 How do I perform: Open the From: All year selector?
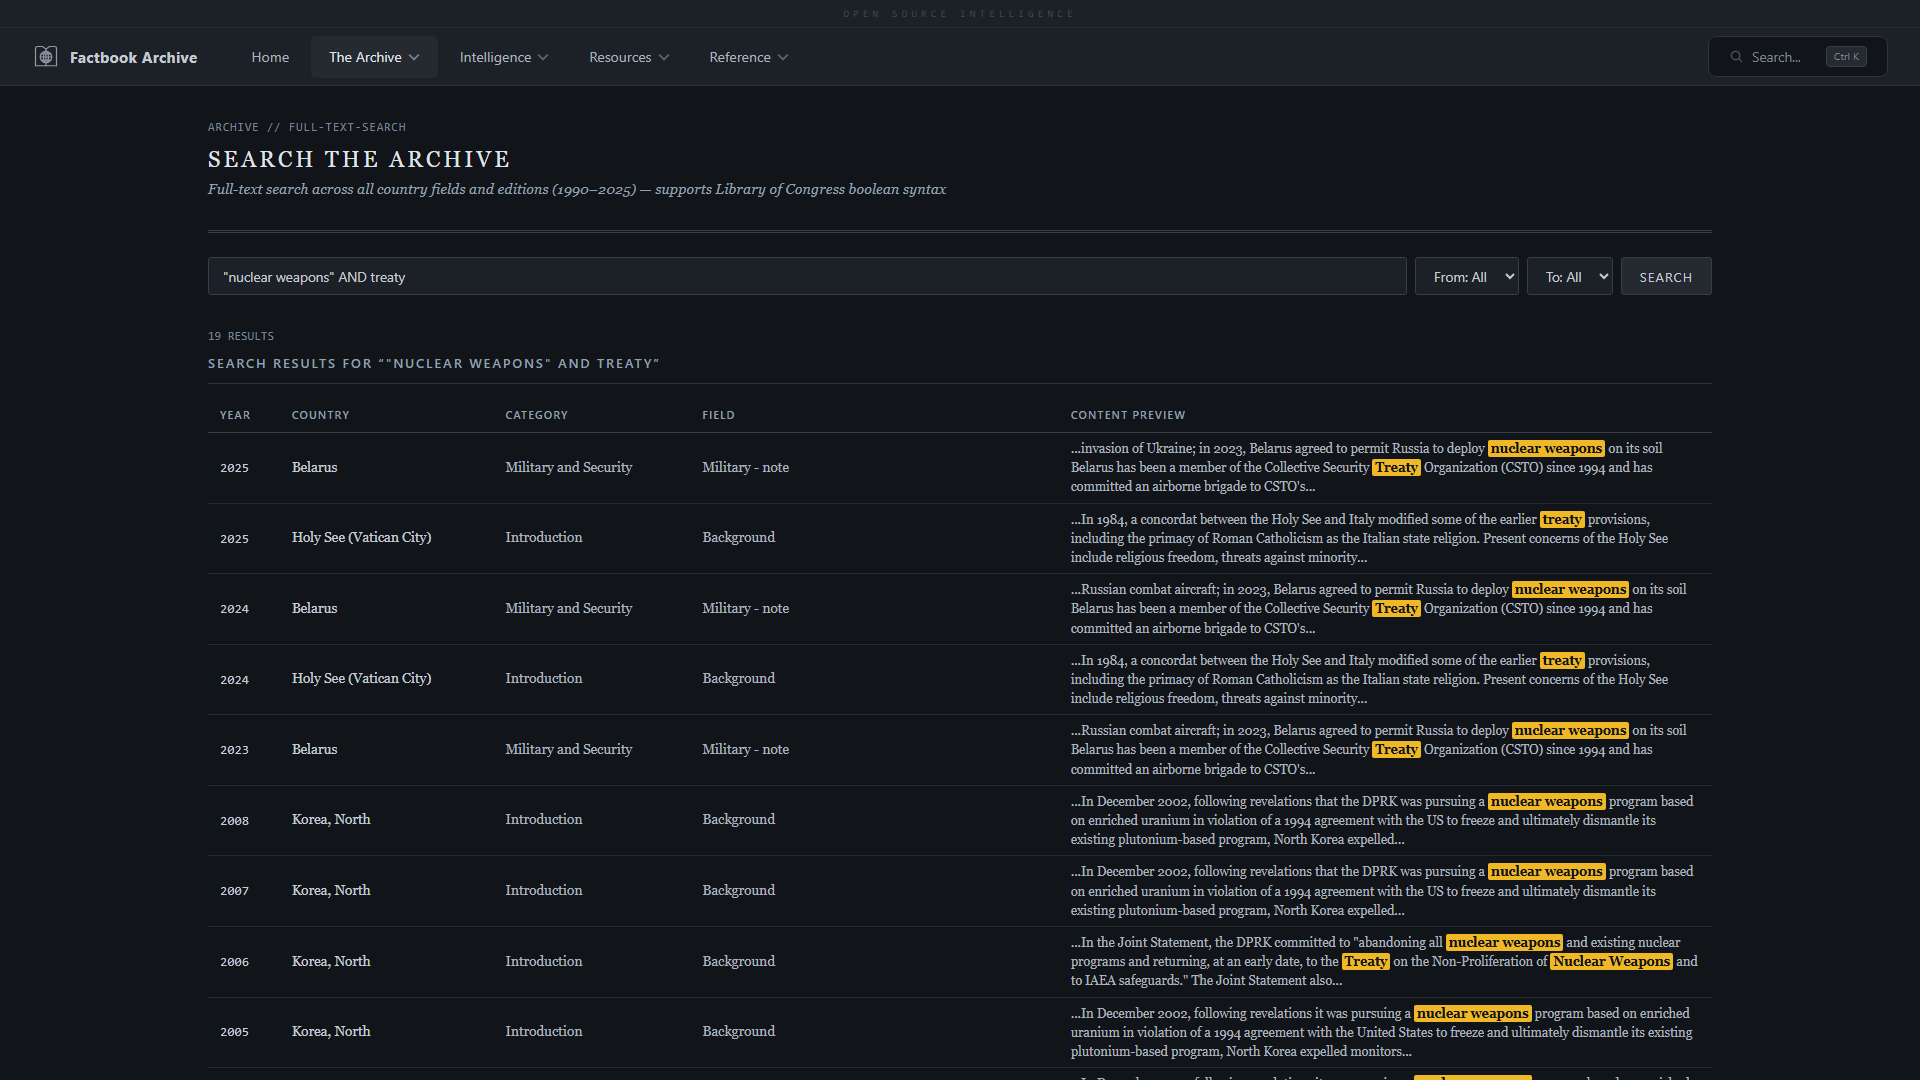click(x=1466, y=277)
